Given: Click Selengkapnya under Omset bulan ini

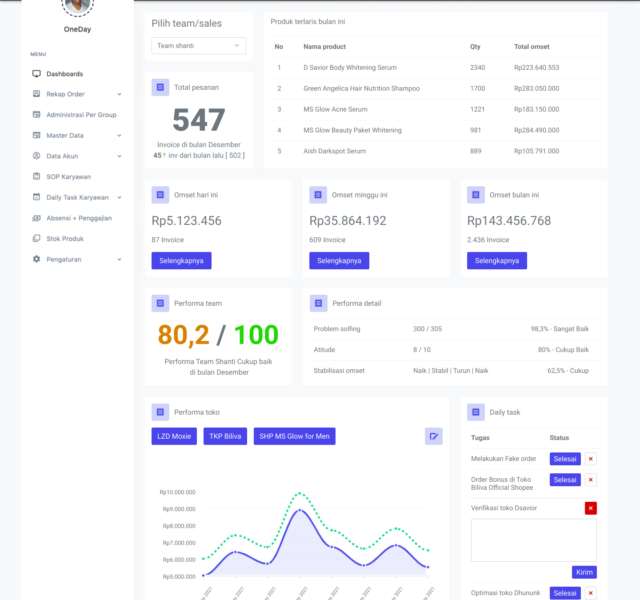Looking at the screenshot, I should tap(497, 260).
